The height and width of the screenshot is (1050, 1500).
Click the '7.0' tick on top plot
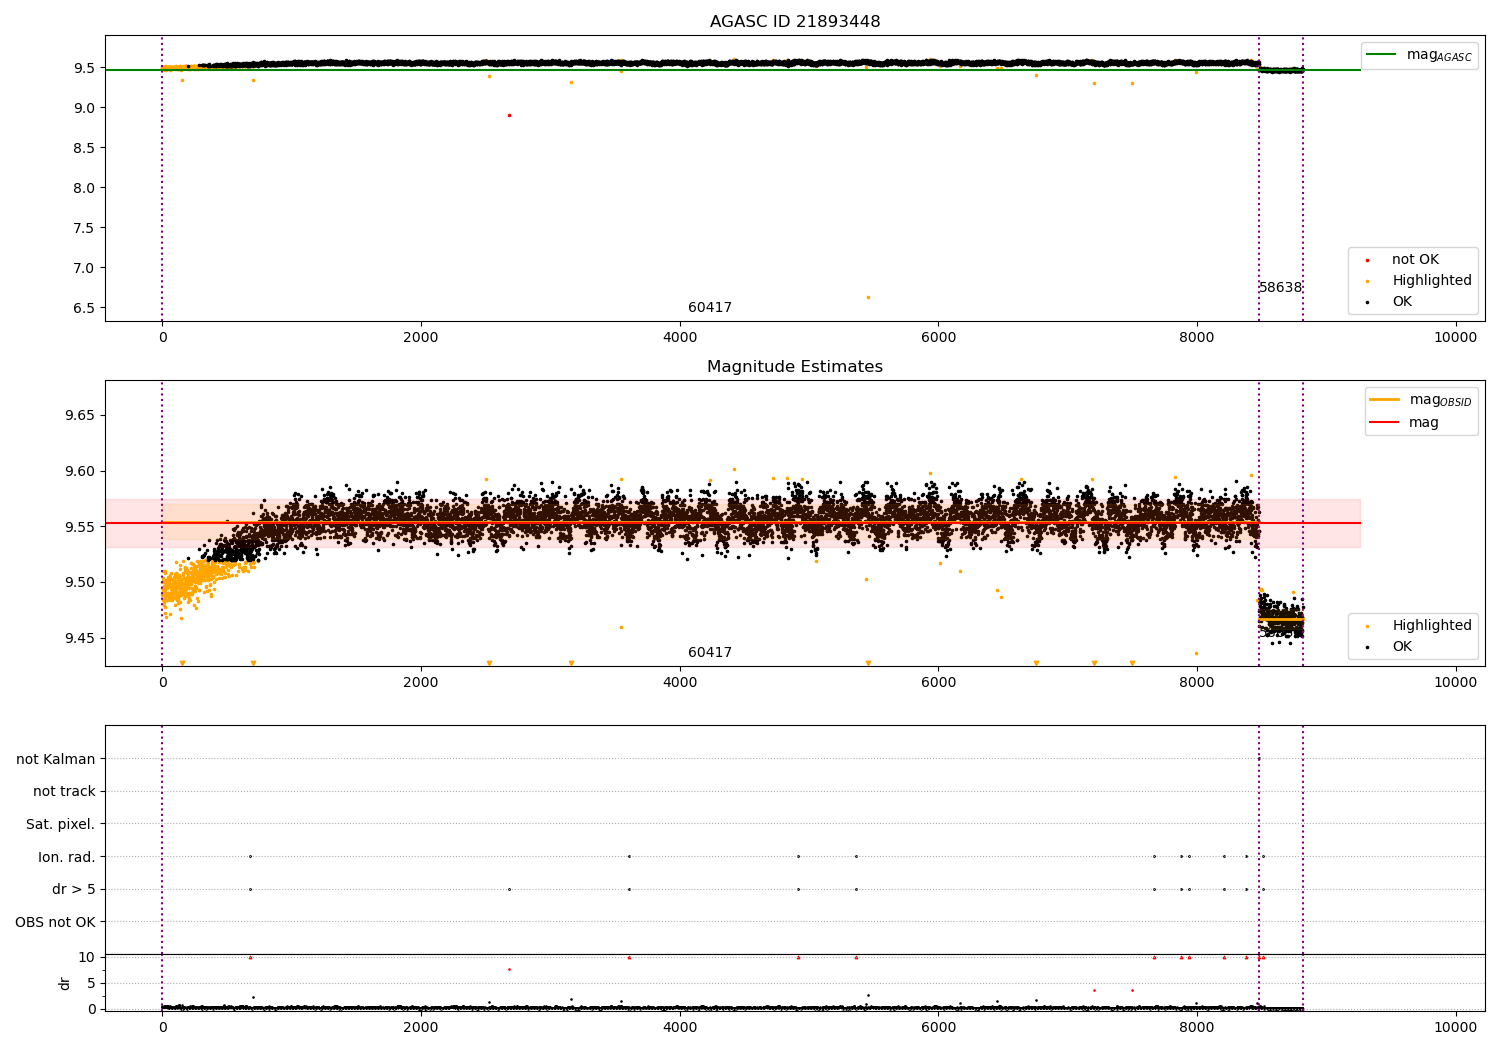point(85,268)
